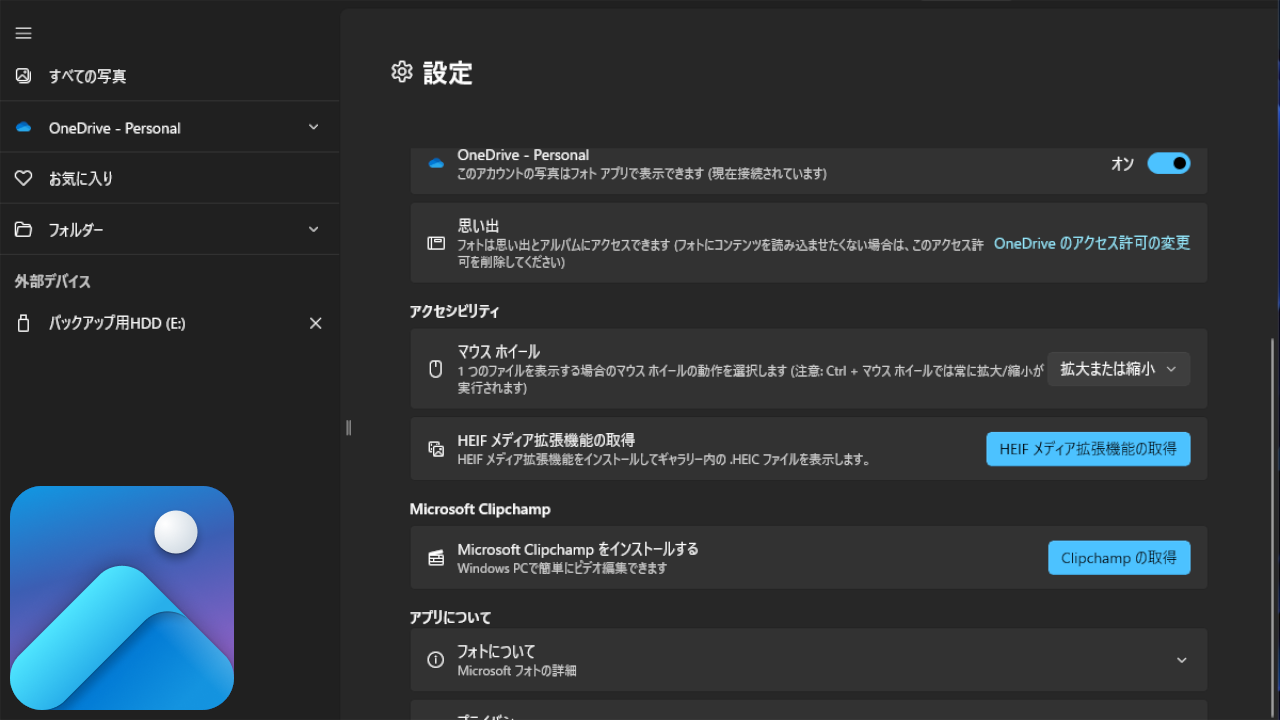Click the マウス ホイール mouse icon
The width and height of the screenshot is (1280, 720).
pos(435,368)
